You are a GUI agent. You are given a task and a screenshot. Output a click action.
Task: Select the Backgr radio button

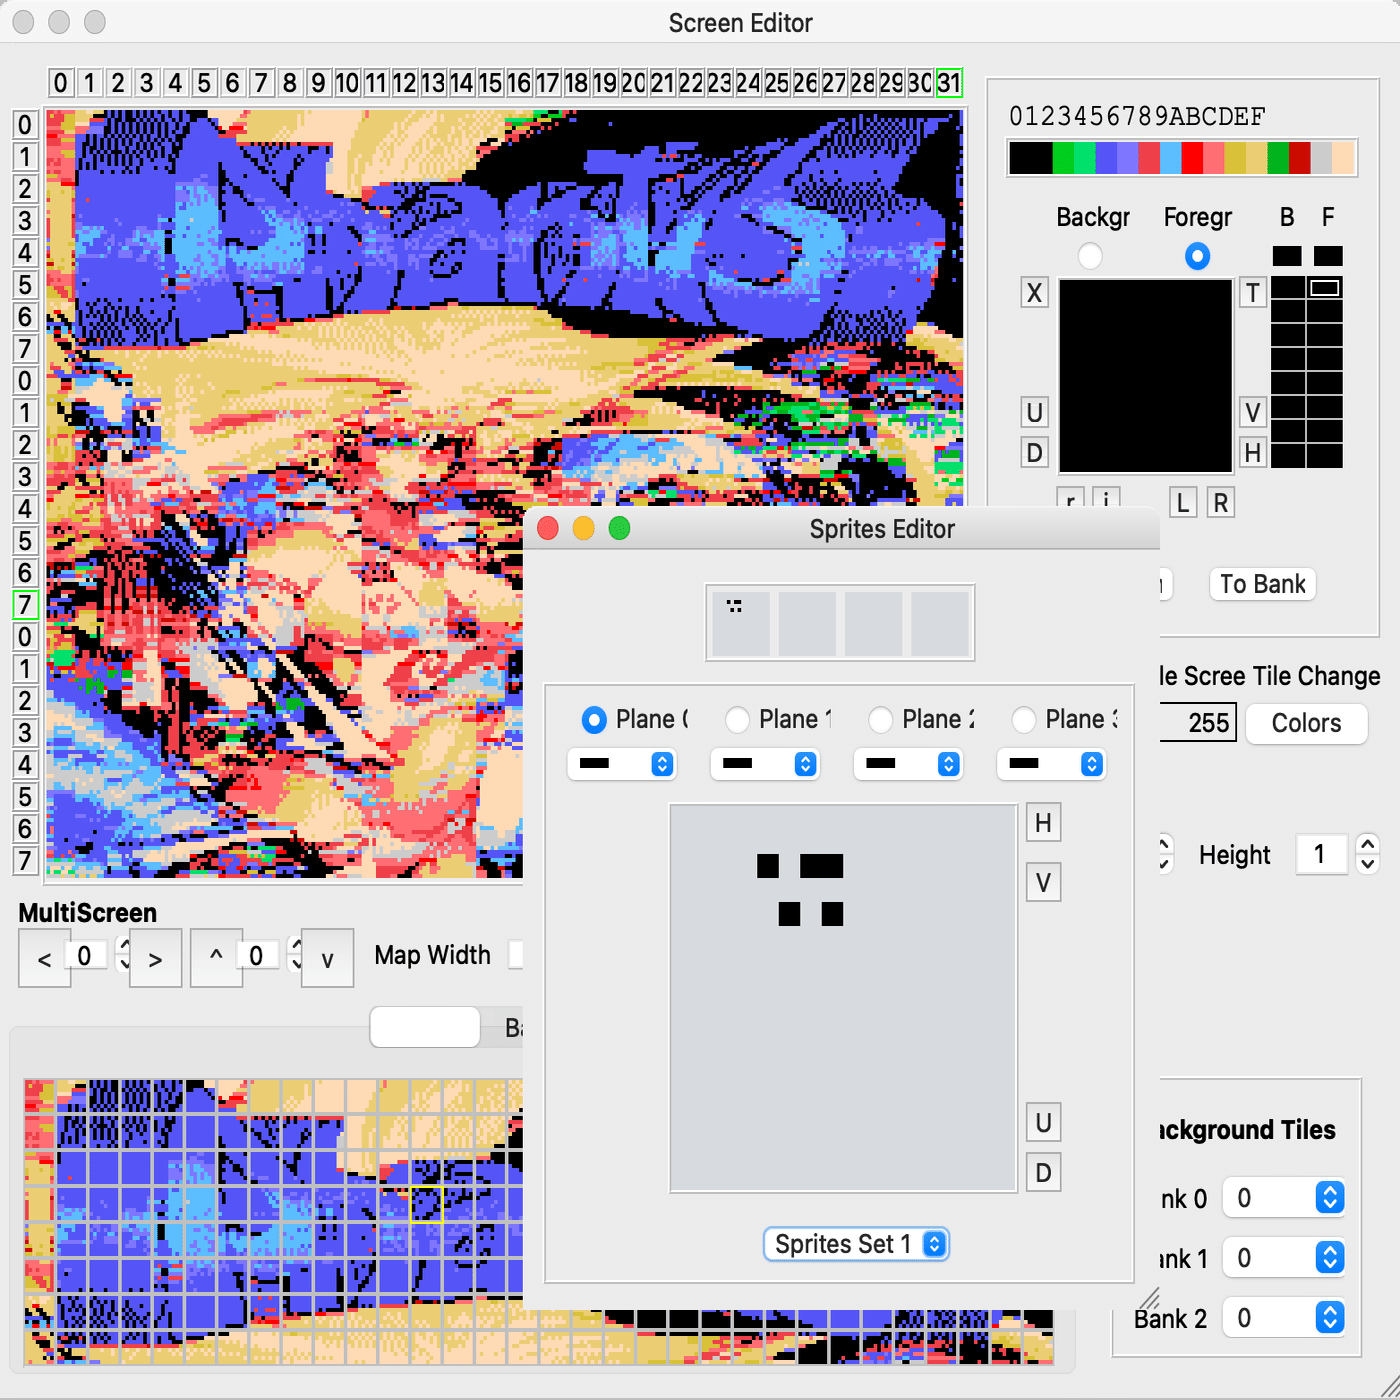(x=1090, y=256)
